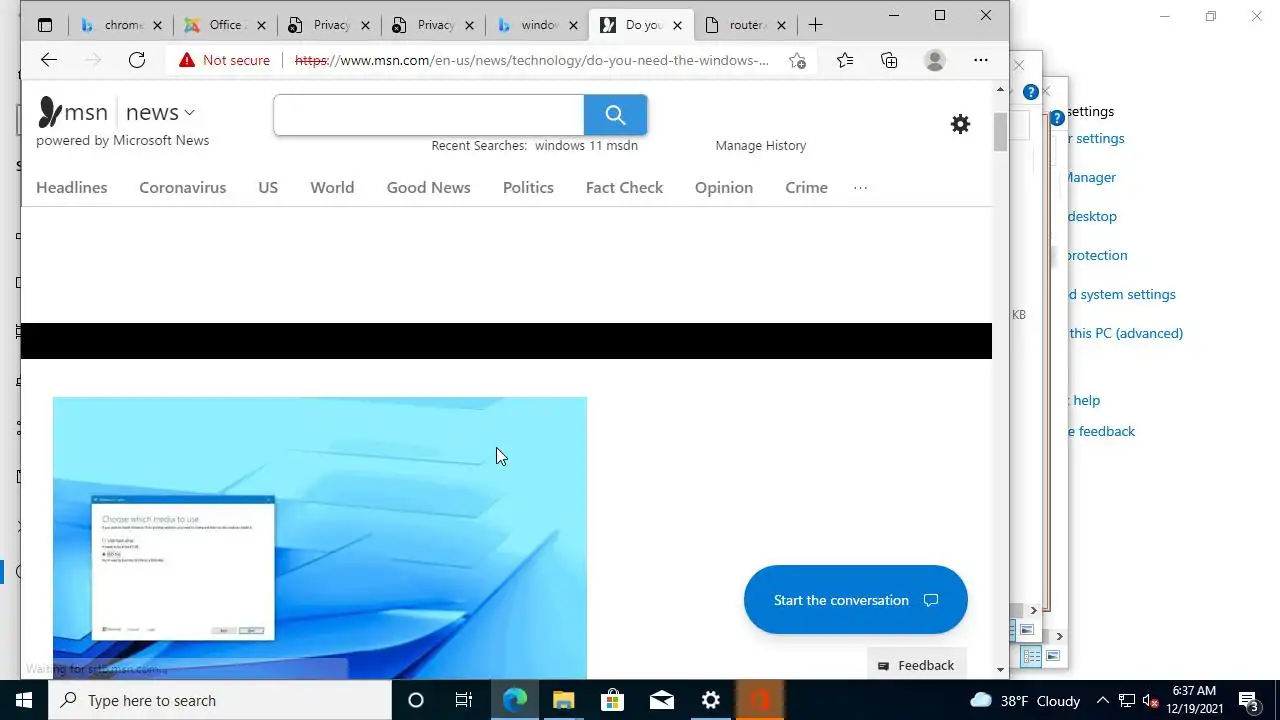Viewport: 1280px width, 720px height.
Task: Expand more news categories ellipsis
Action: pos(860,188)
